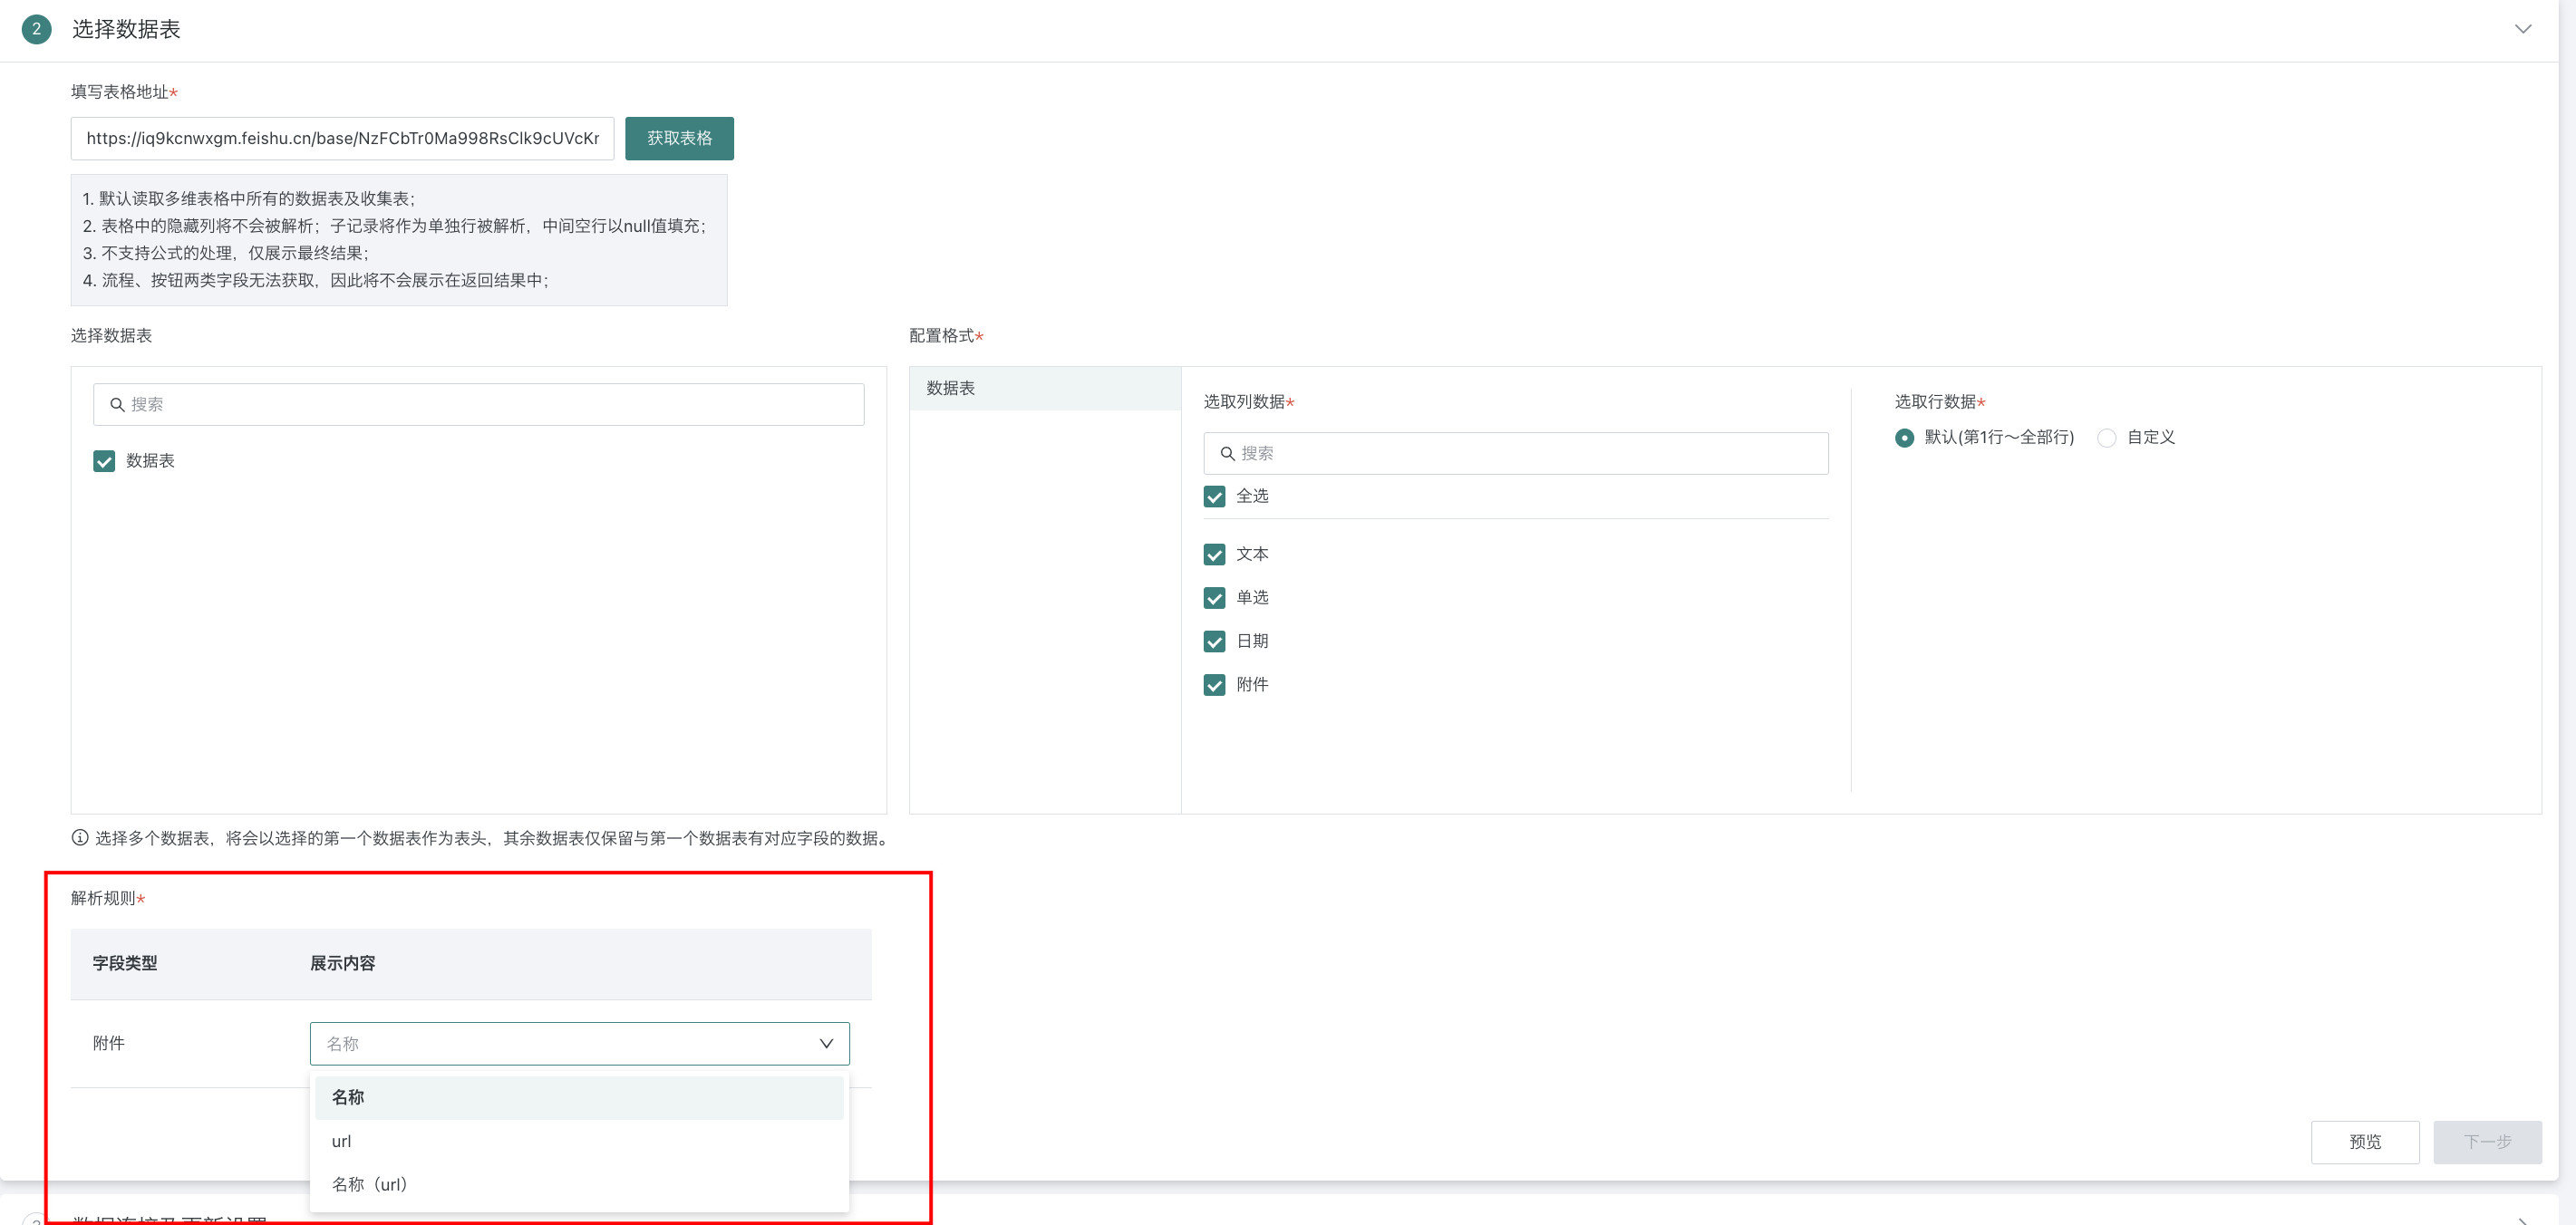Toggle the 附件 column checkbox
The width and height of the screenshot is (2576, 1225).
pyautogui.click(x=1214, y=685)
